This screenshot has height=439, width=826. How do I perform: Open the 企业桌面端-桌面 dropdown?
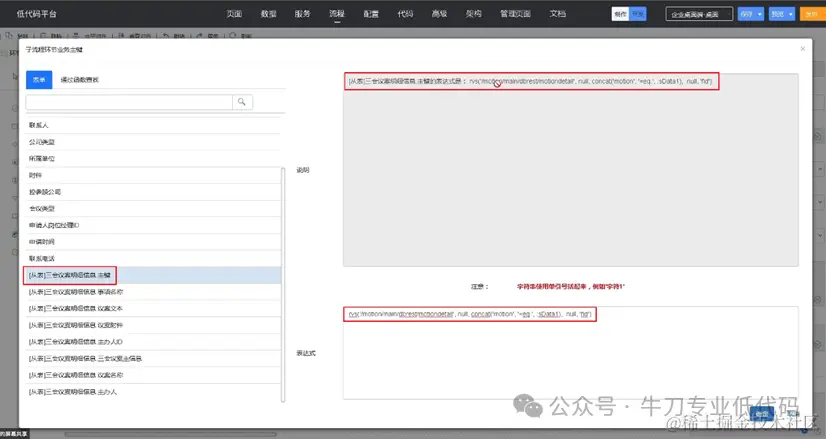click(x=699, y=14)
